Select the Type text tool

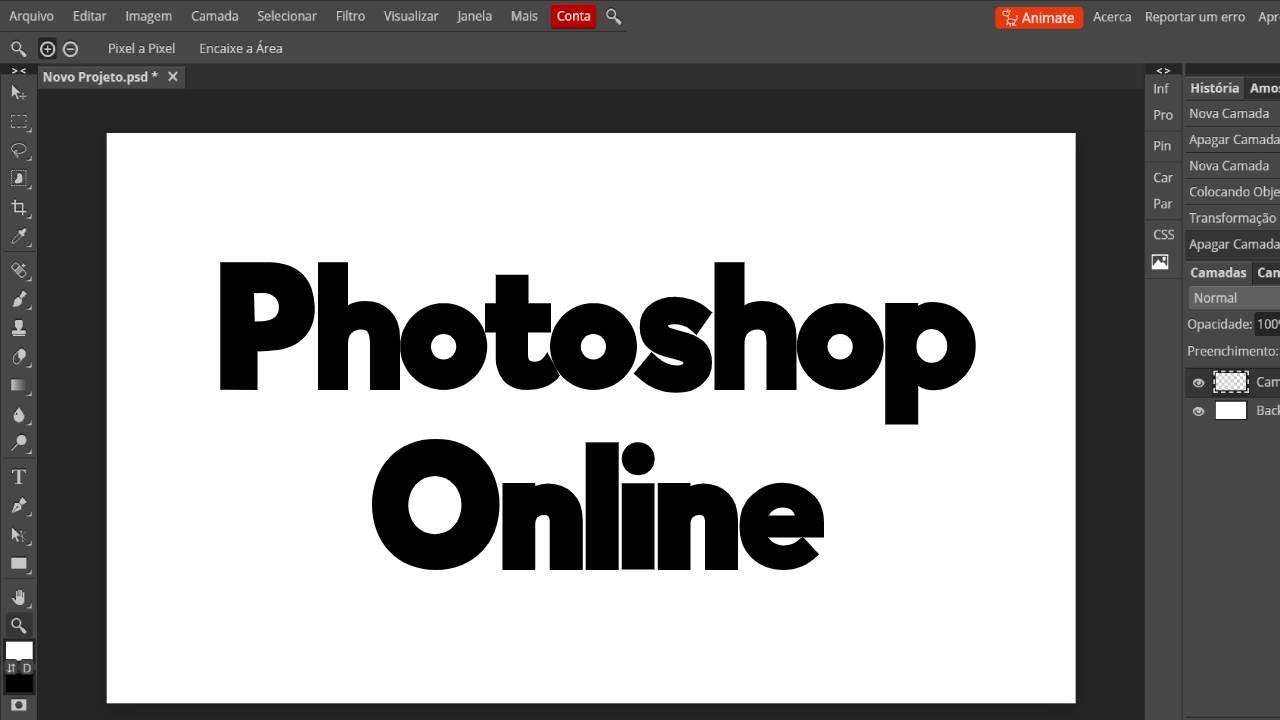[x=18, y=477]
